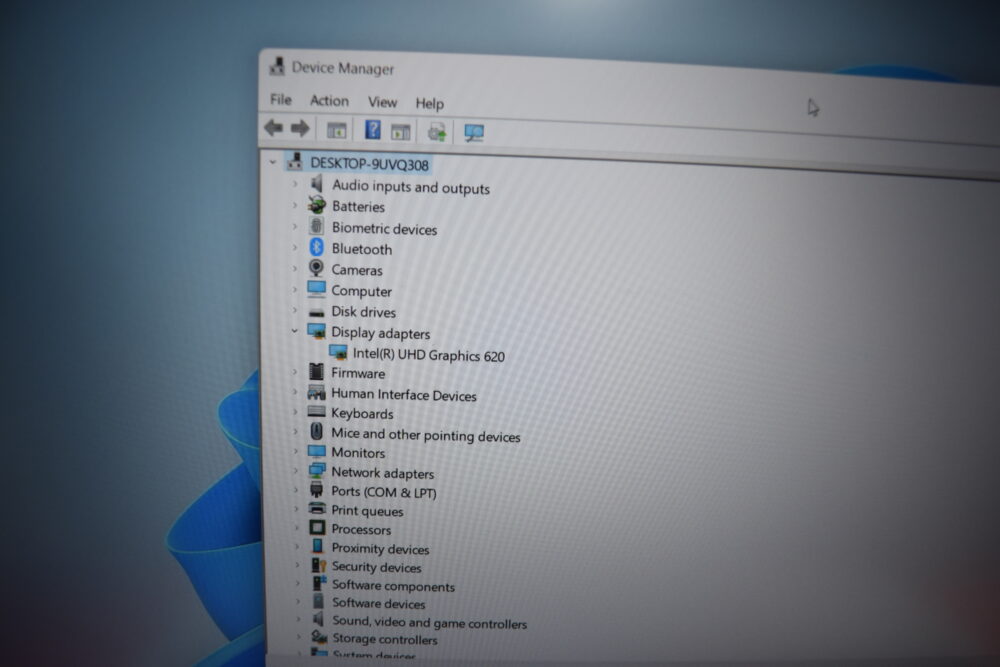Click the keyboard icon beside Keyboards
Screen dimensions: 1000x667
tap(316, 412)
